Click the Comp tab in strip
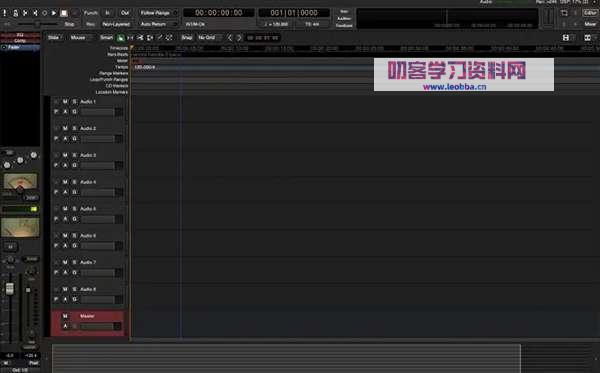Screen dimensions: 600x373 [20, 41]
